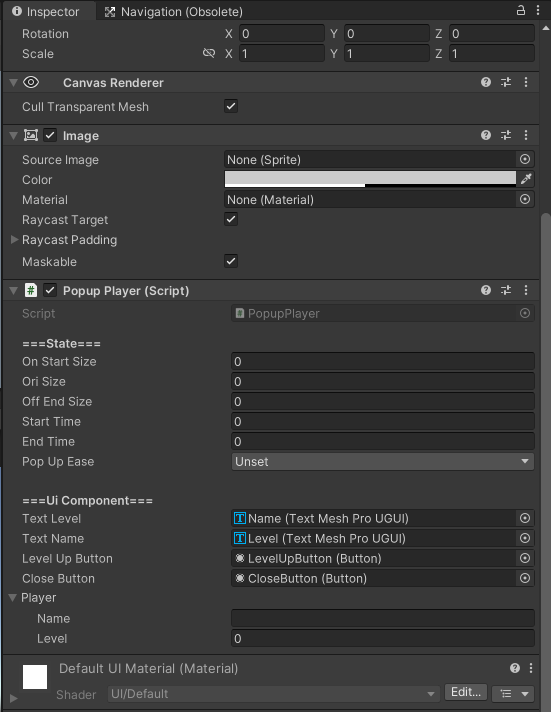Open Popup Player preset selector

click(x=506, y=290)
